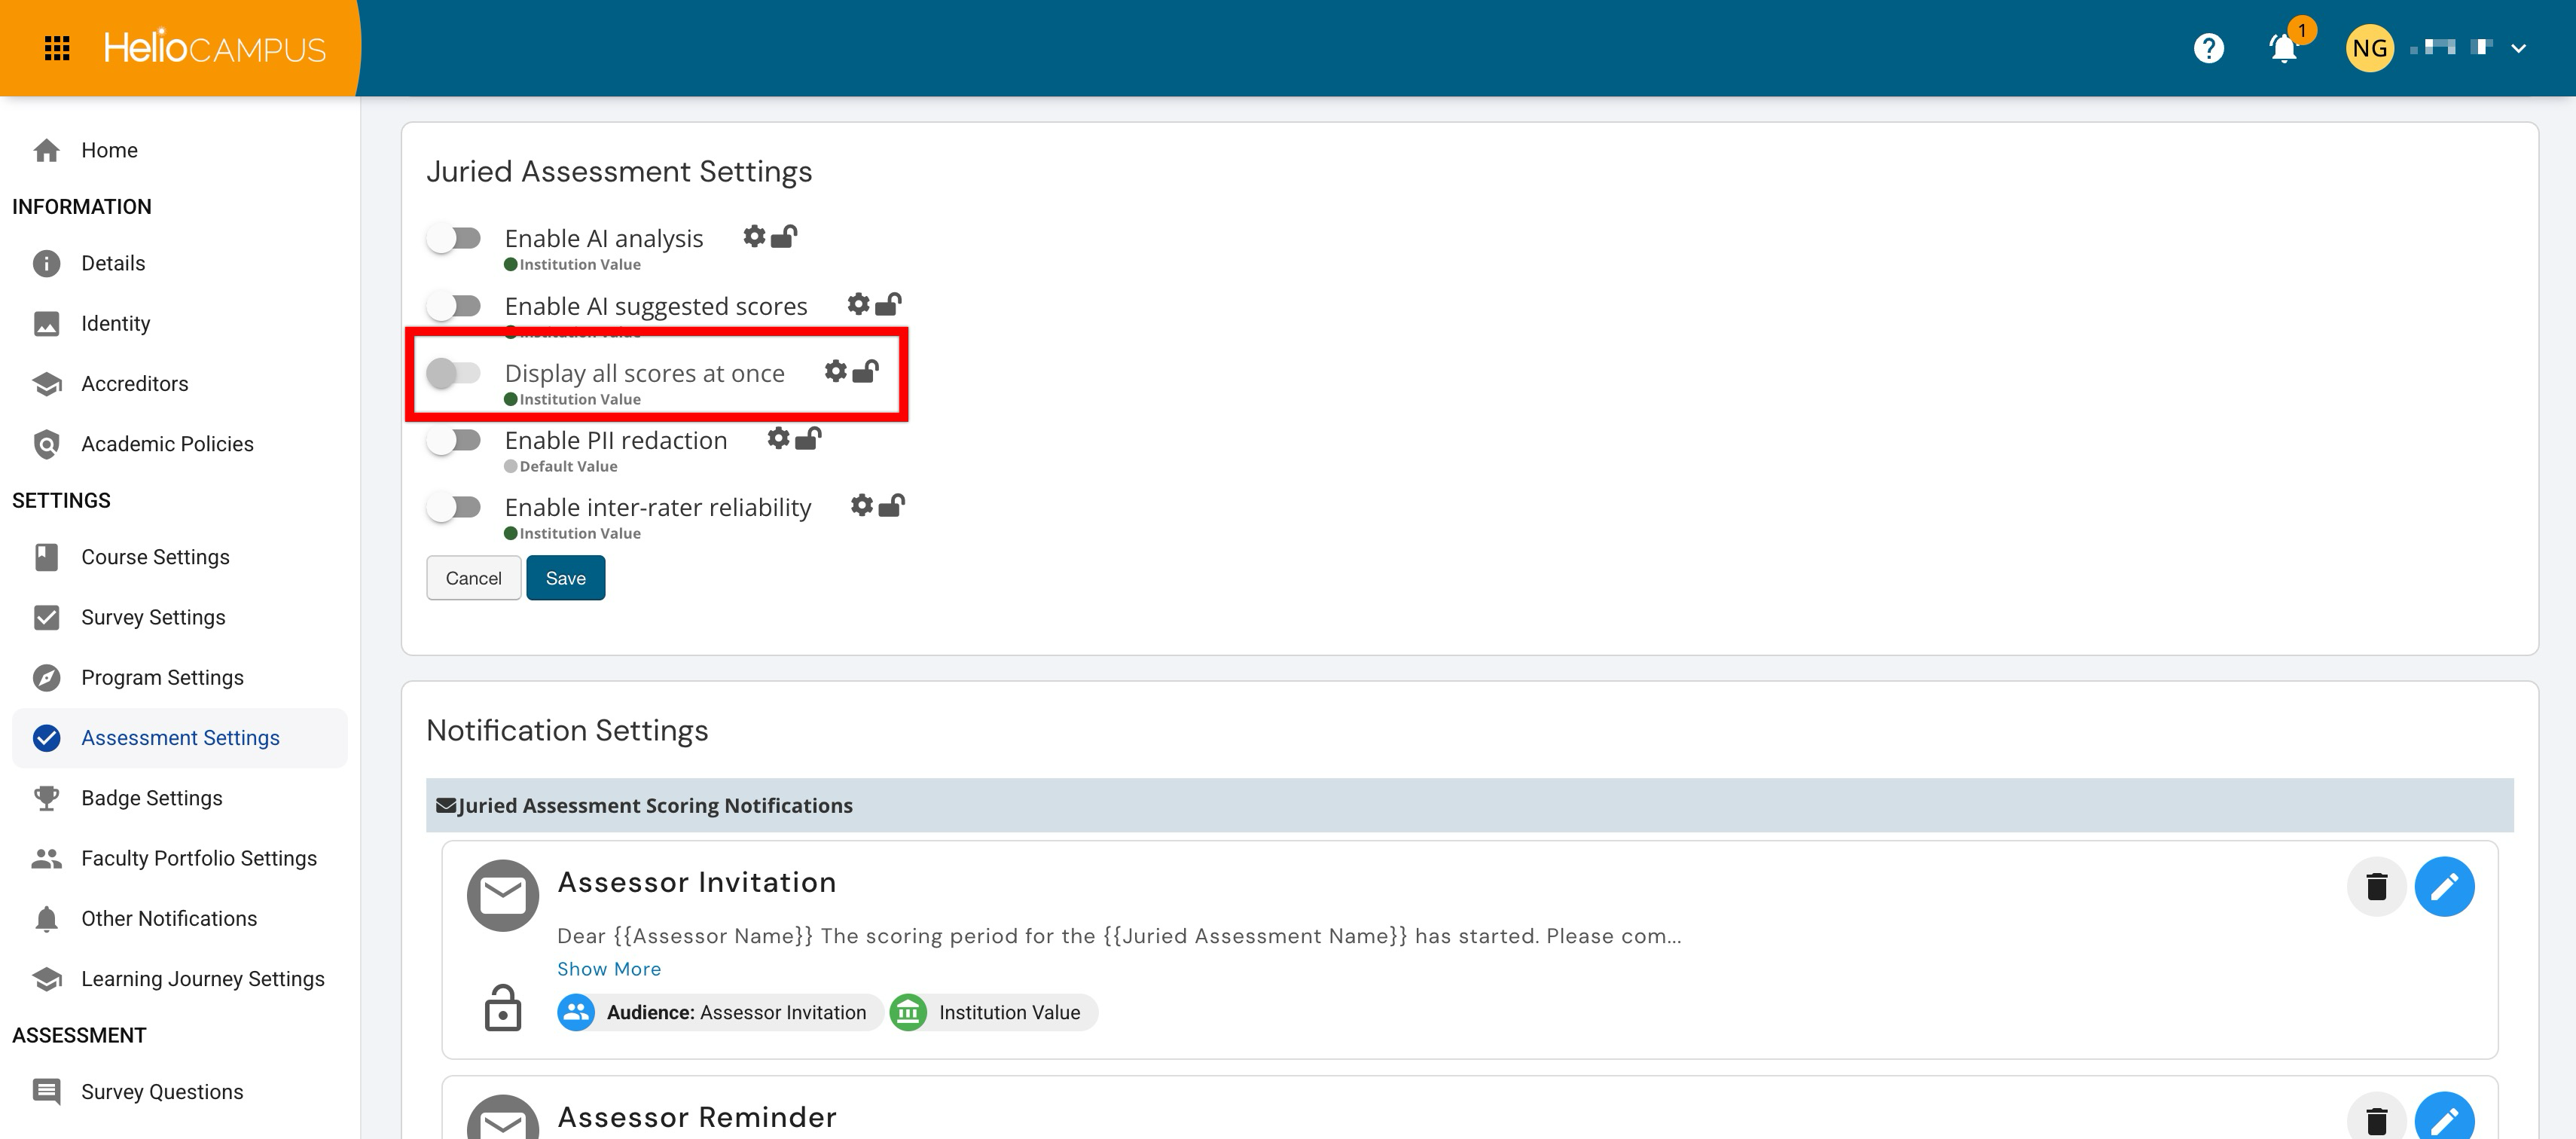Image resolution: width=2576 pixels, height=1139 pixels.
Task: Expand the user account dropdown chevron
Action: pyautogui.click(x=2518, y=48)
